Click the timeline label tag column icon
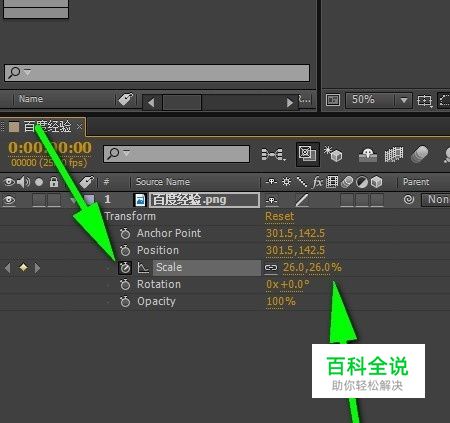 click(x=87, y=182)
